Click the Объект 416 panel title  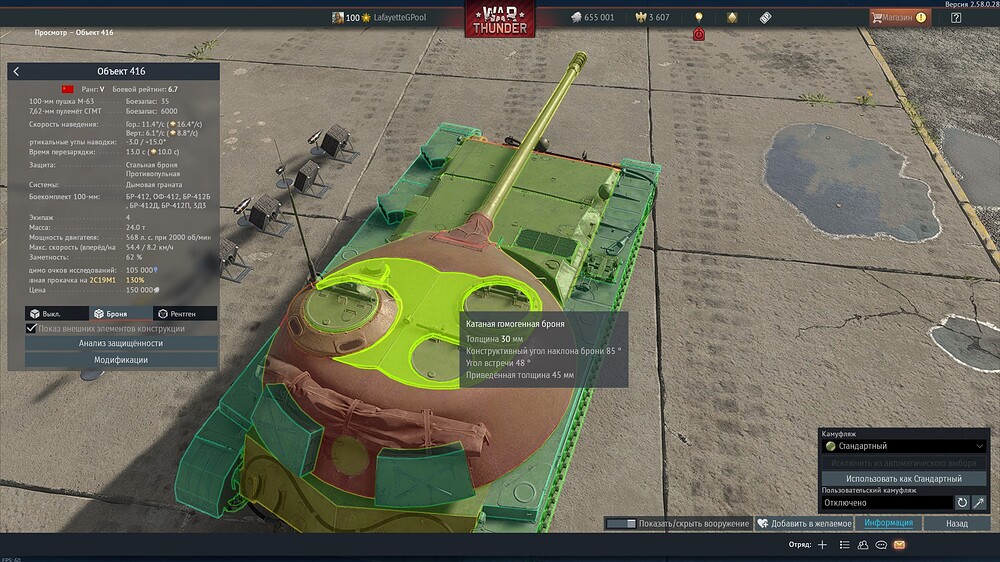(121, 71)
